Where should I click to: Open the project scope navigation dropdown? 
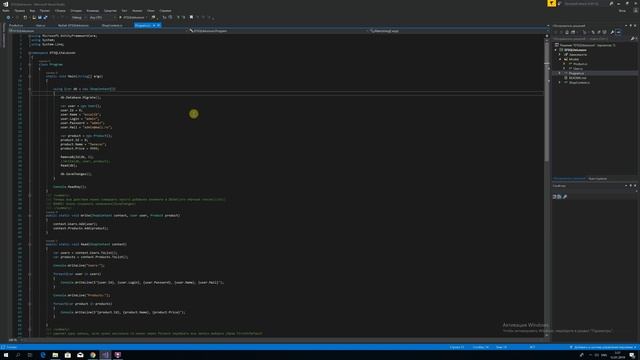(x=98, y=31)
